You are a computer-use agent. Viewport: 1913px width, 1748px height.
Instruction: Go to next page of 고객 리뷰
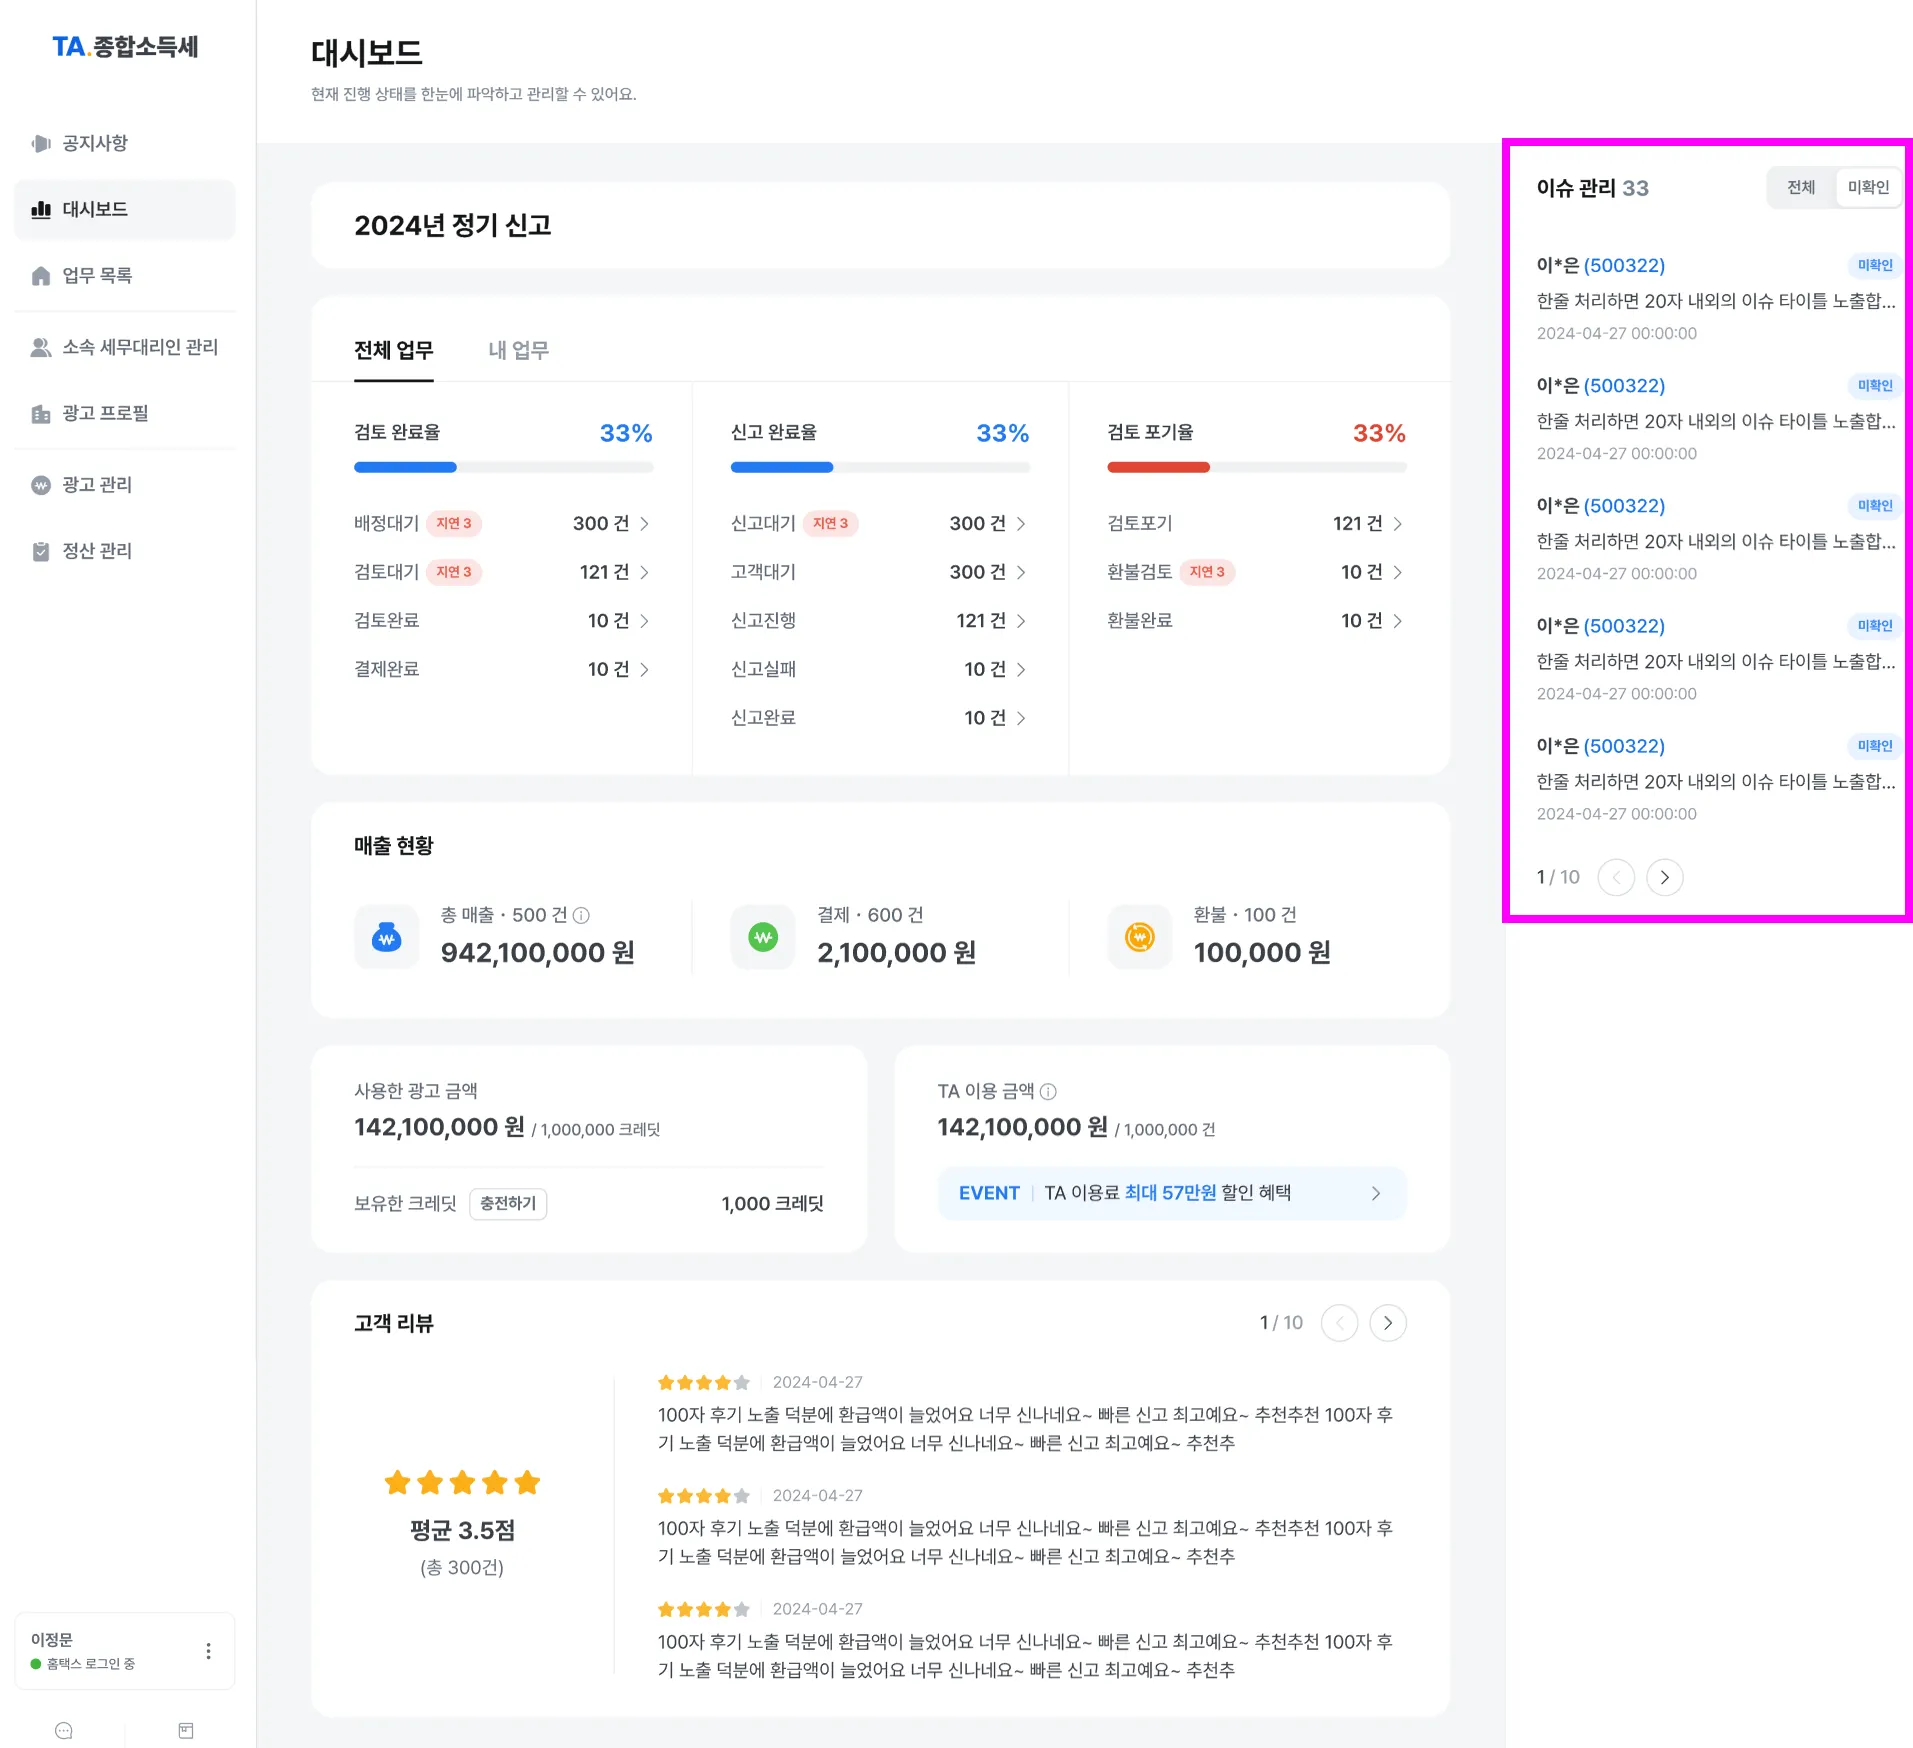(x=1388, y=1323)
